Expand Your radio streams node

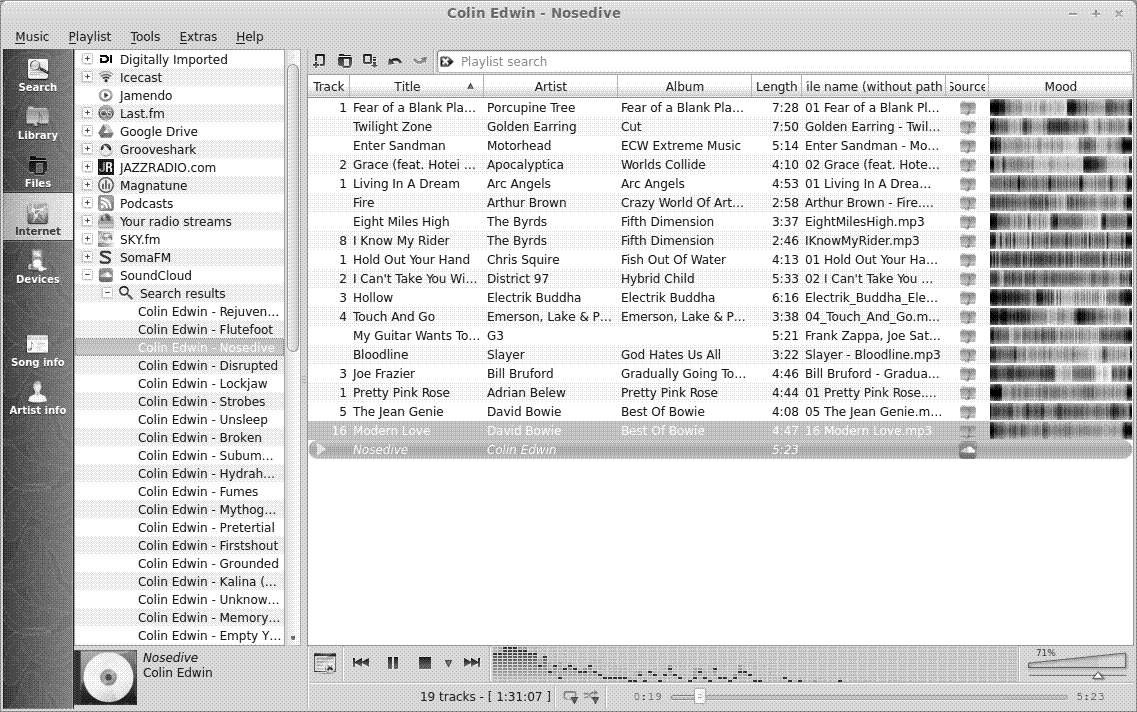87,221
